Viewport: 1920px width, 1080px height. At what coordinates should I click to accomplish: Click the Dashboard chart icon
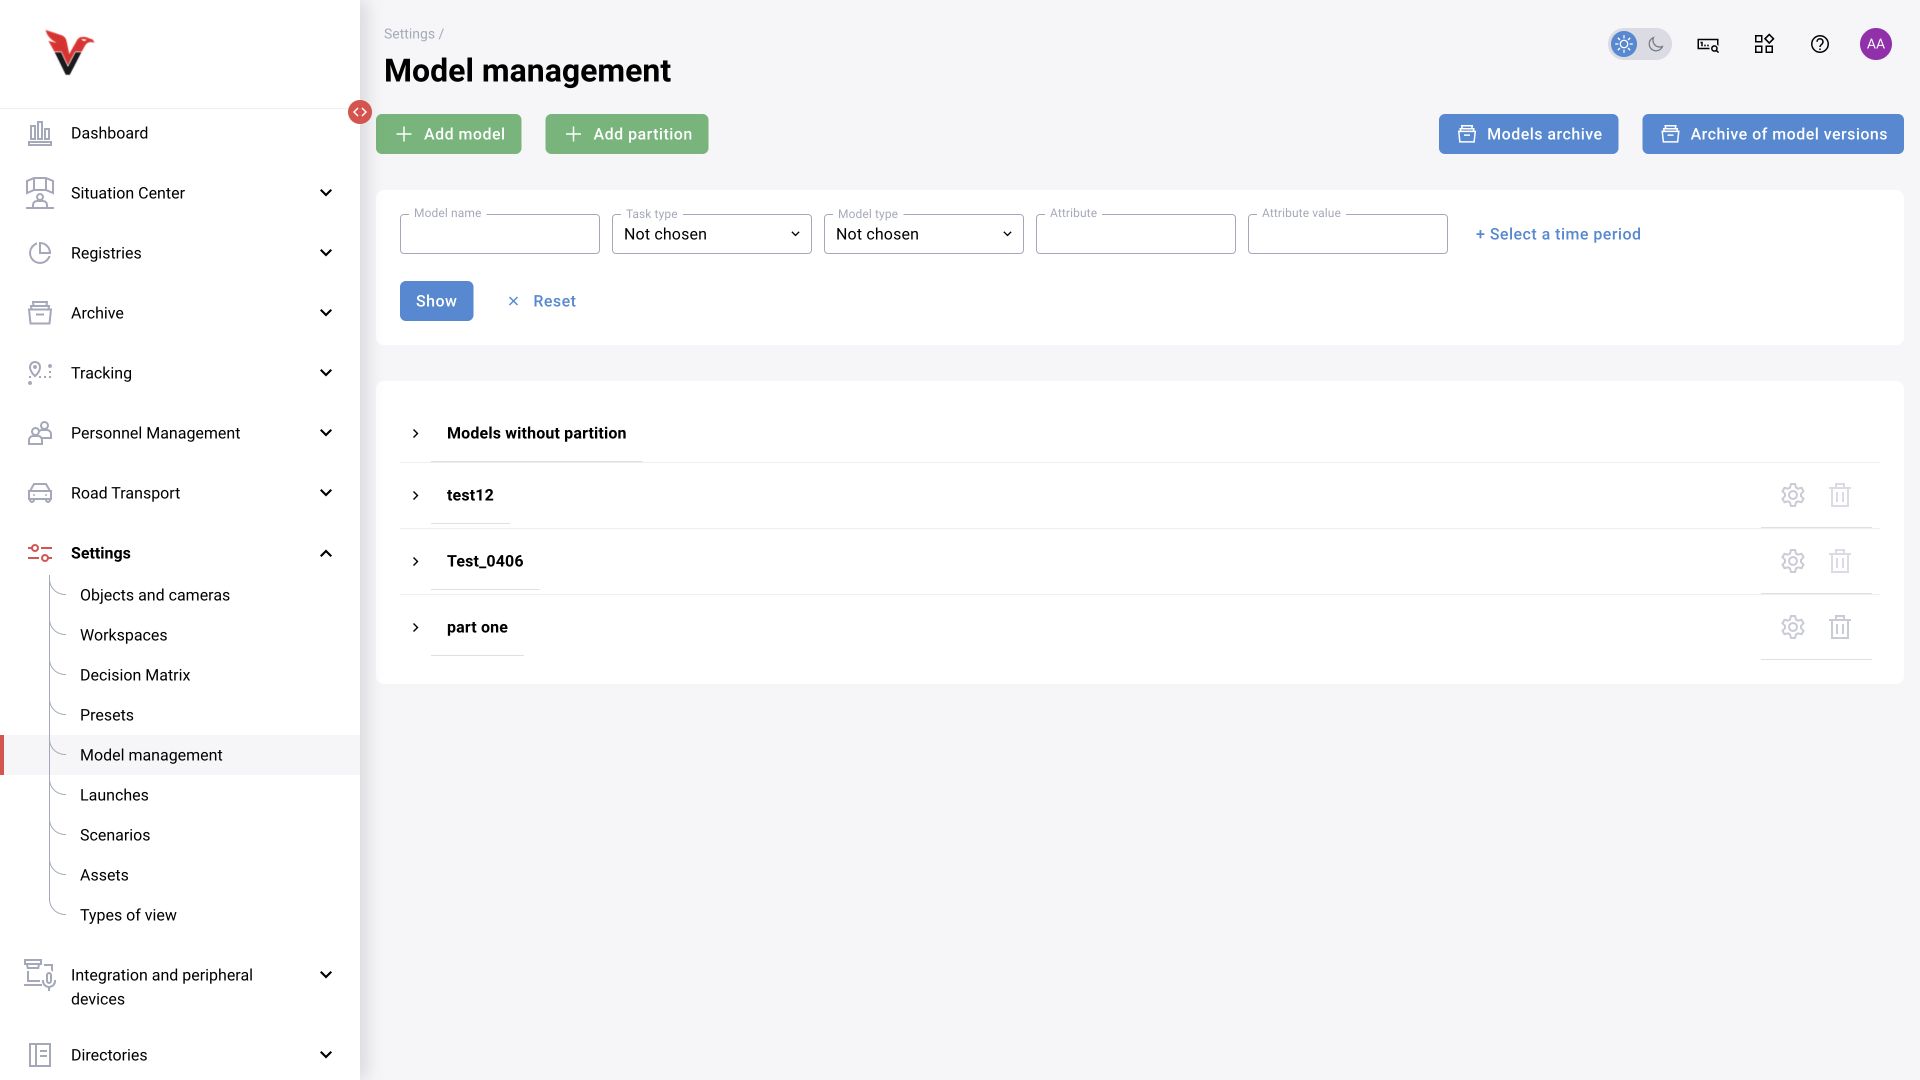pos(40,133)
